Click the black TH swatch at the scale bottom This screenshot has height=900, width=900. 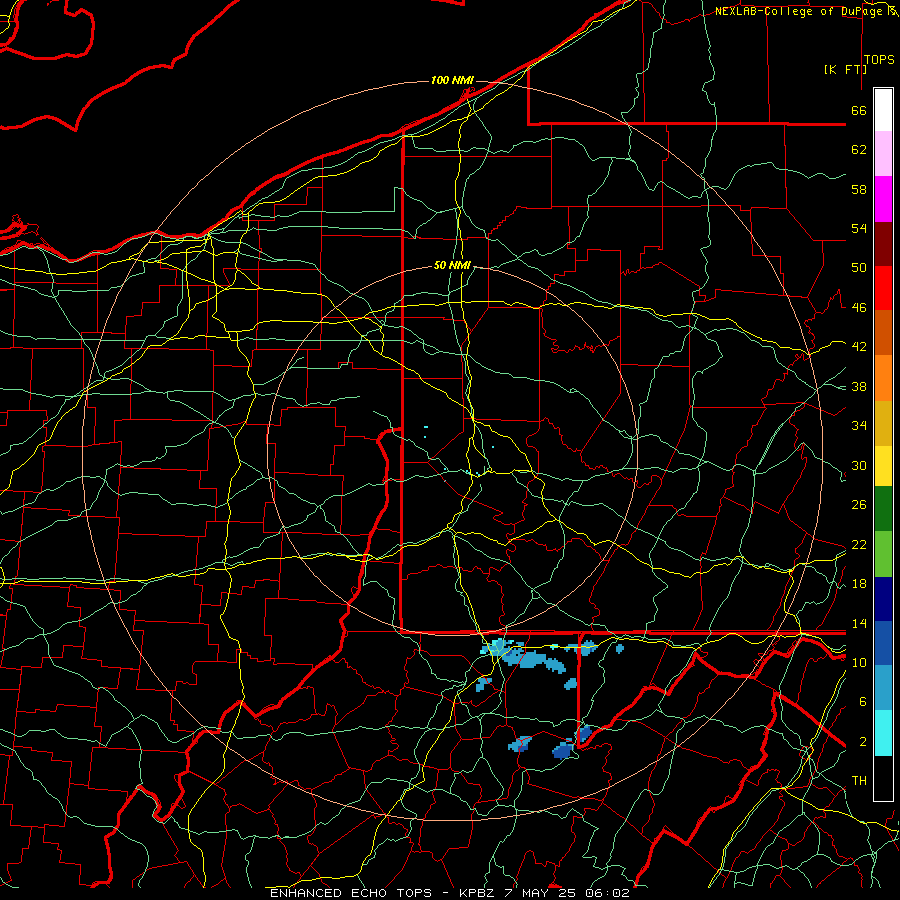pos(883,778)
